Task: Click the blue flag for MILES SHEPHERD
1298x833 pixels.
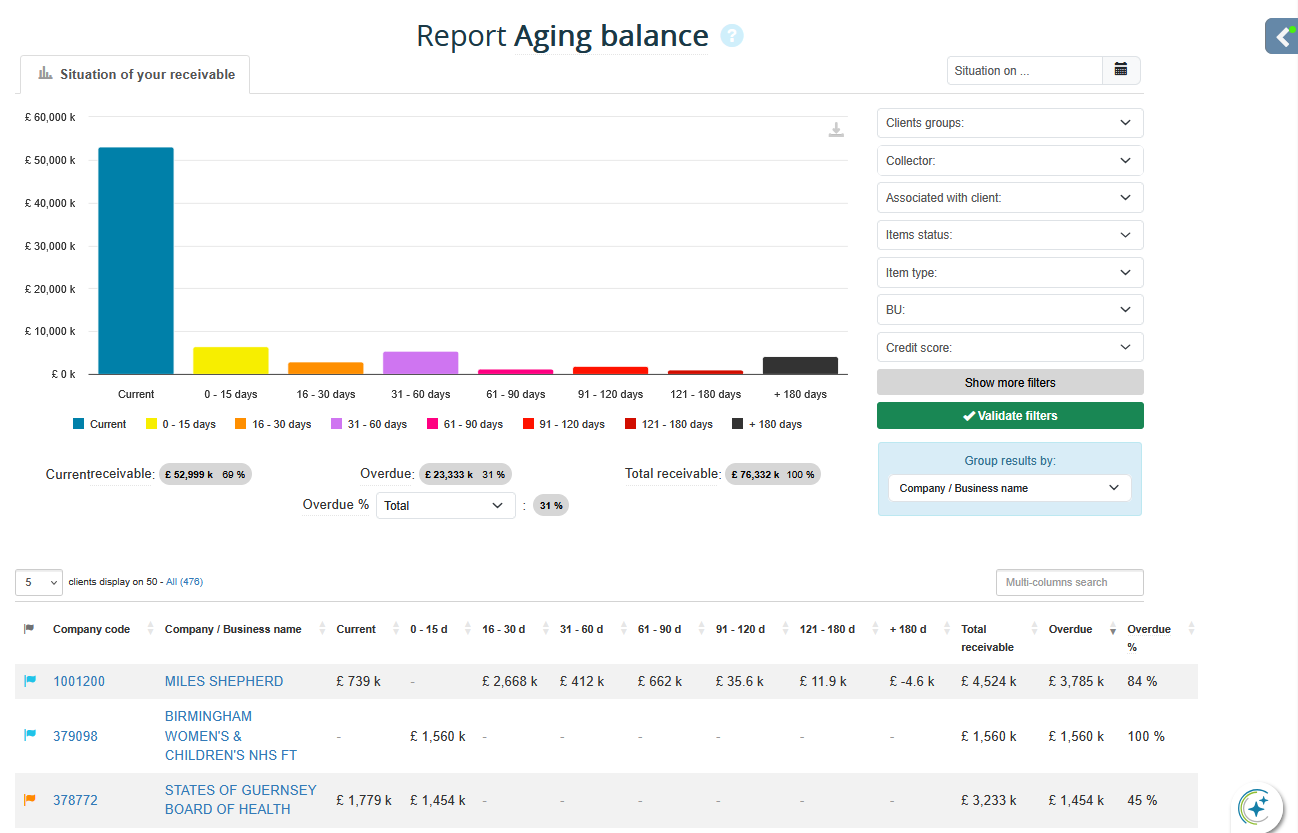Action: pos(30,681)
